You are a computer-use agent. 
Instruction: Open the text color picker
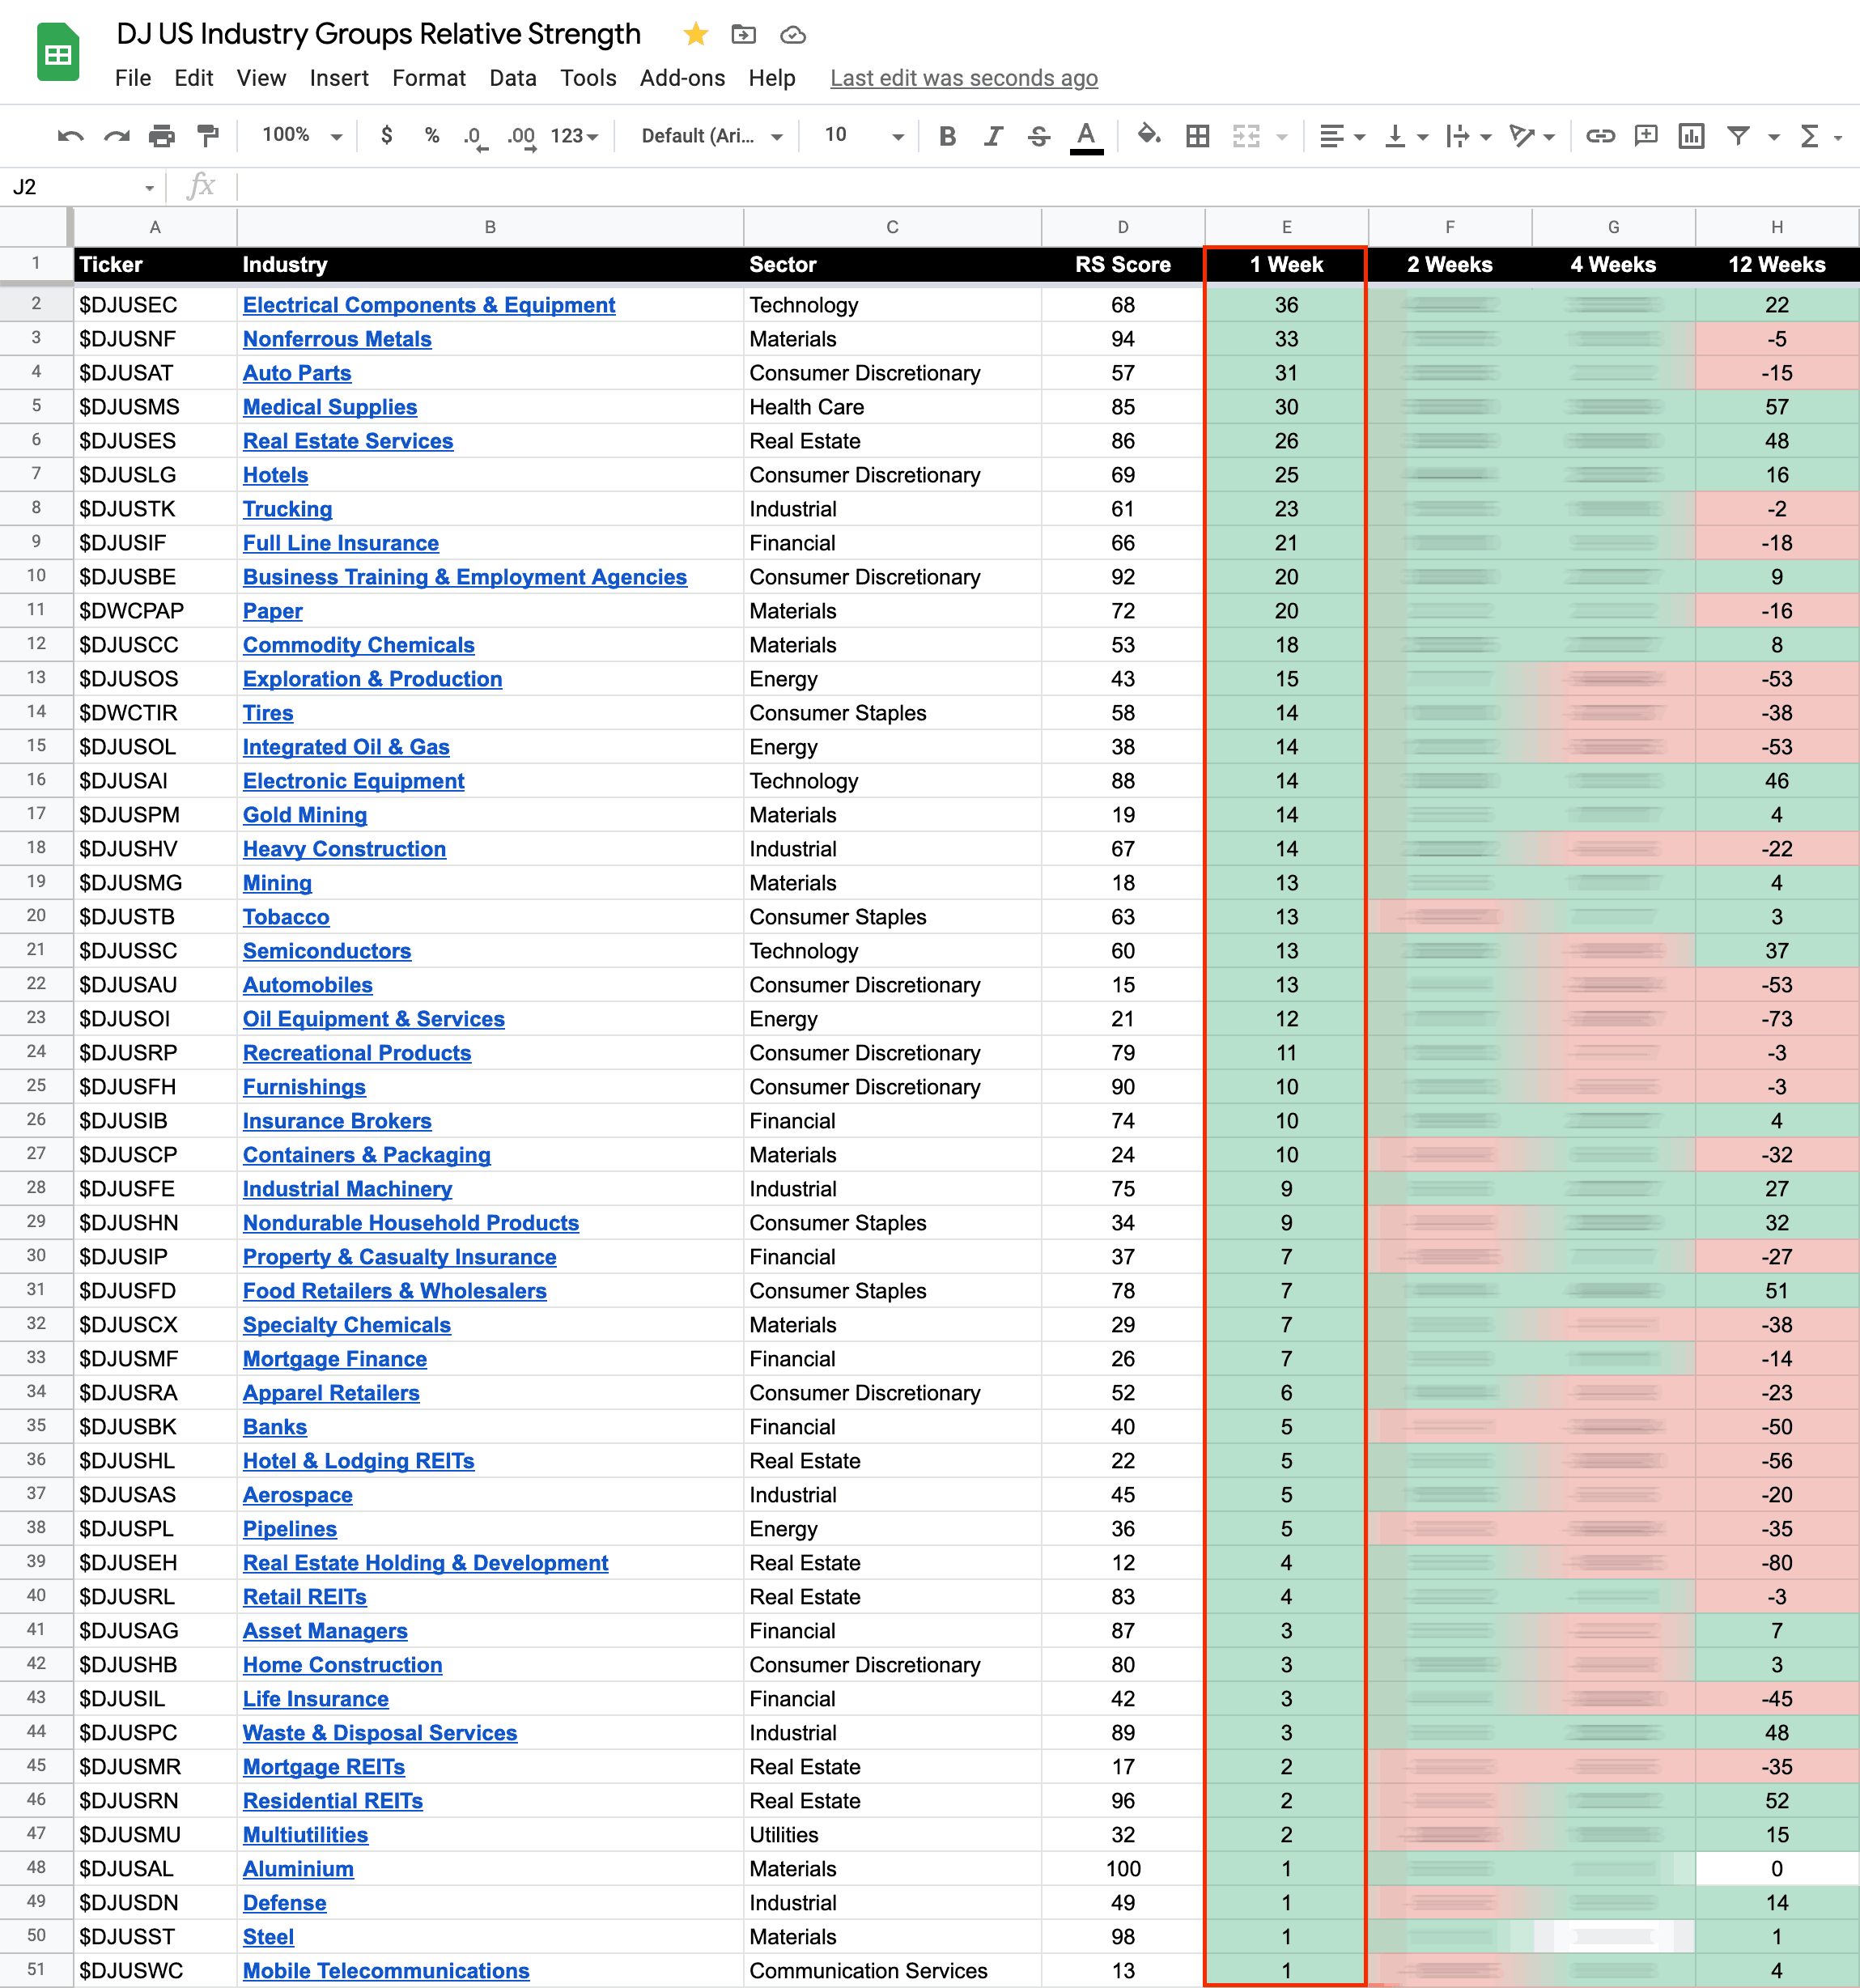1086,137
